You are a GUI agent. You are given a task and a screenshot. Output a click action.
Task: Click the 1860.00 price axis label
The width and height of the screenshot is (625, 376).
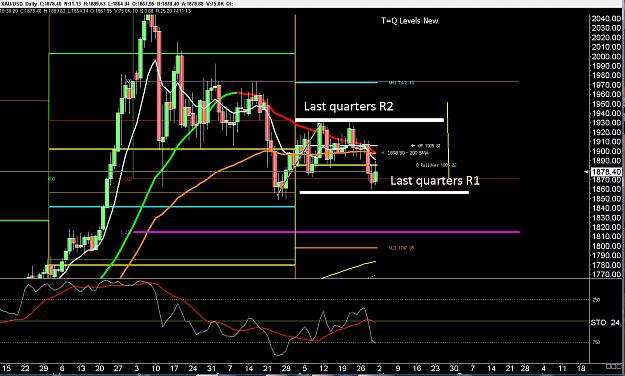(606, 189)
